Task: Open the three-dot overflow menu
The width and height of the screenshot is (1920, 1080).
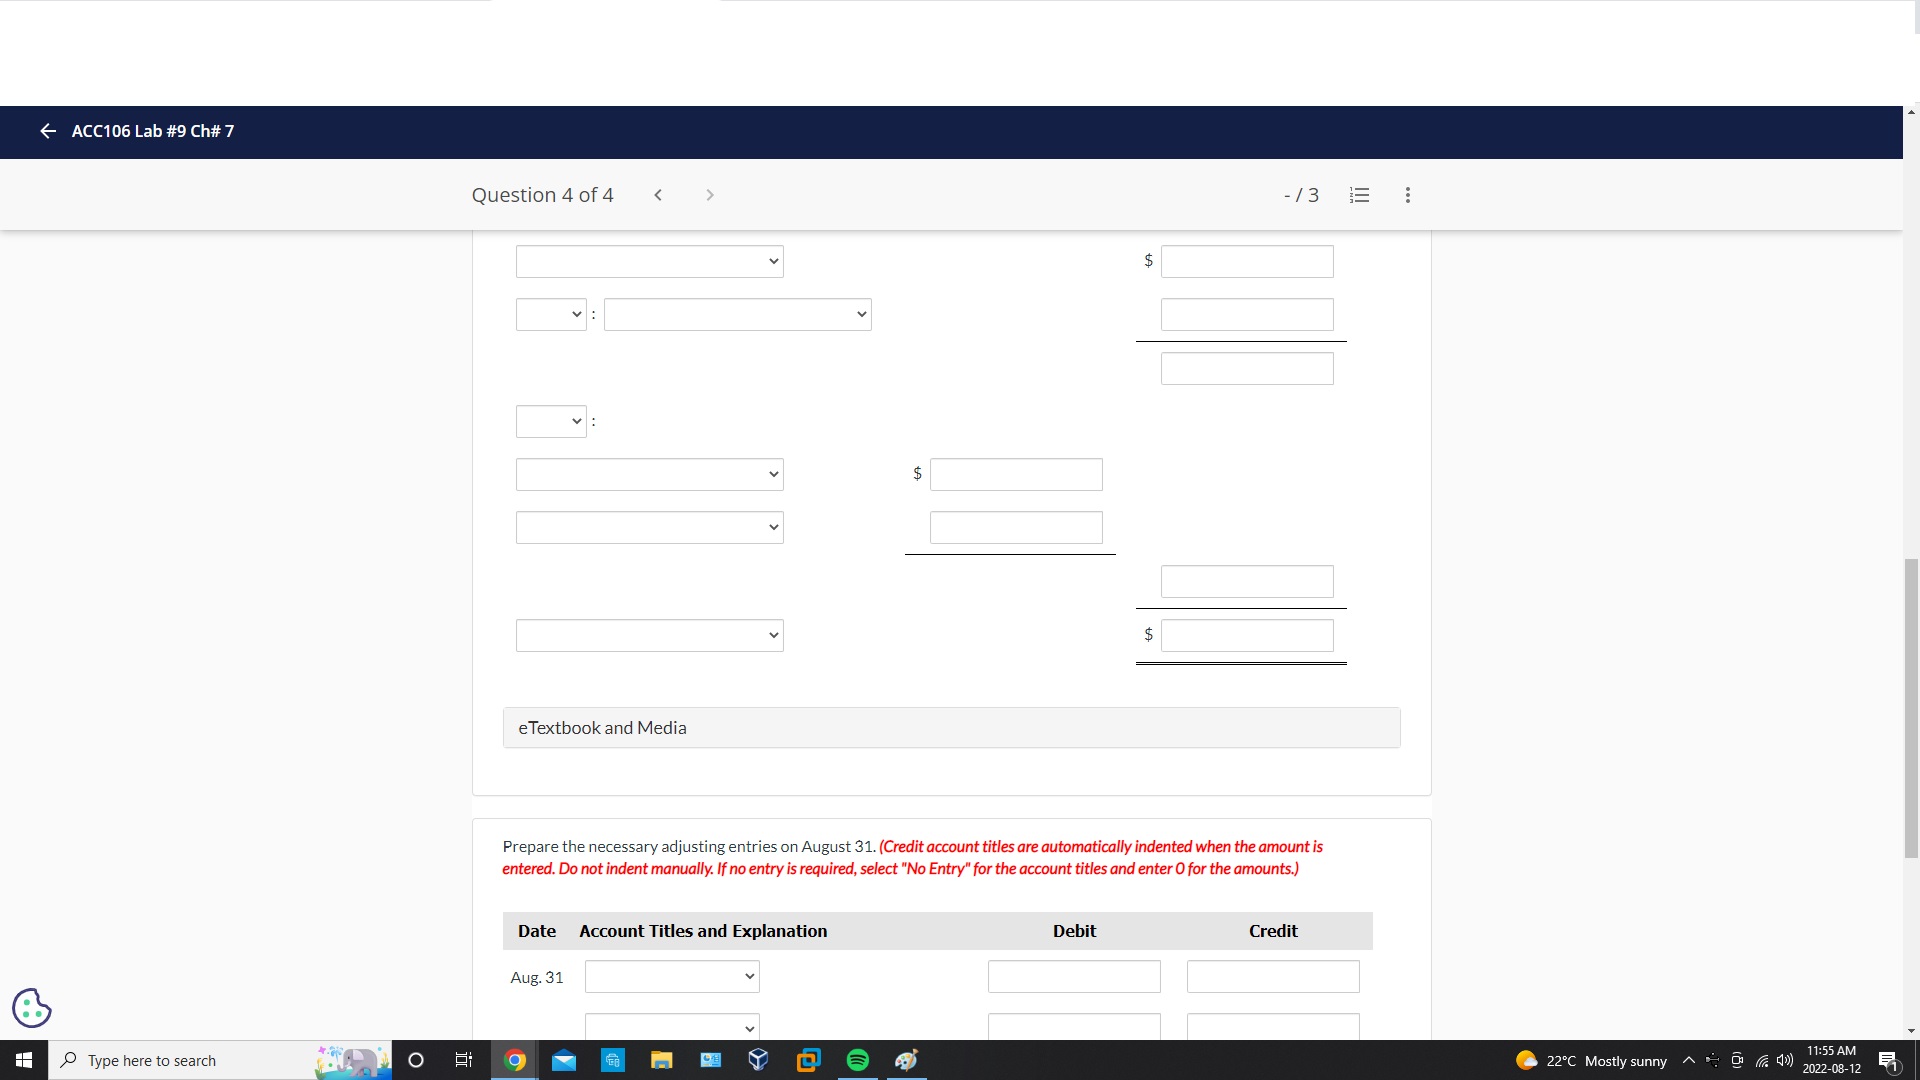Action: [x=1407, y=195]
